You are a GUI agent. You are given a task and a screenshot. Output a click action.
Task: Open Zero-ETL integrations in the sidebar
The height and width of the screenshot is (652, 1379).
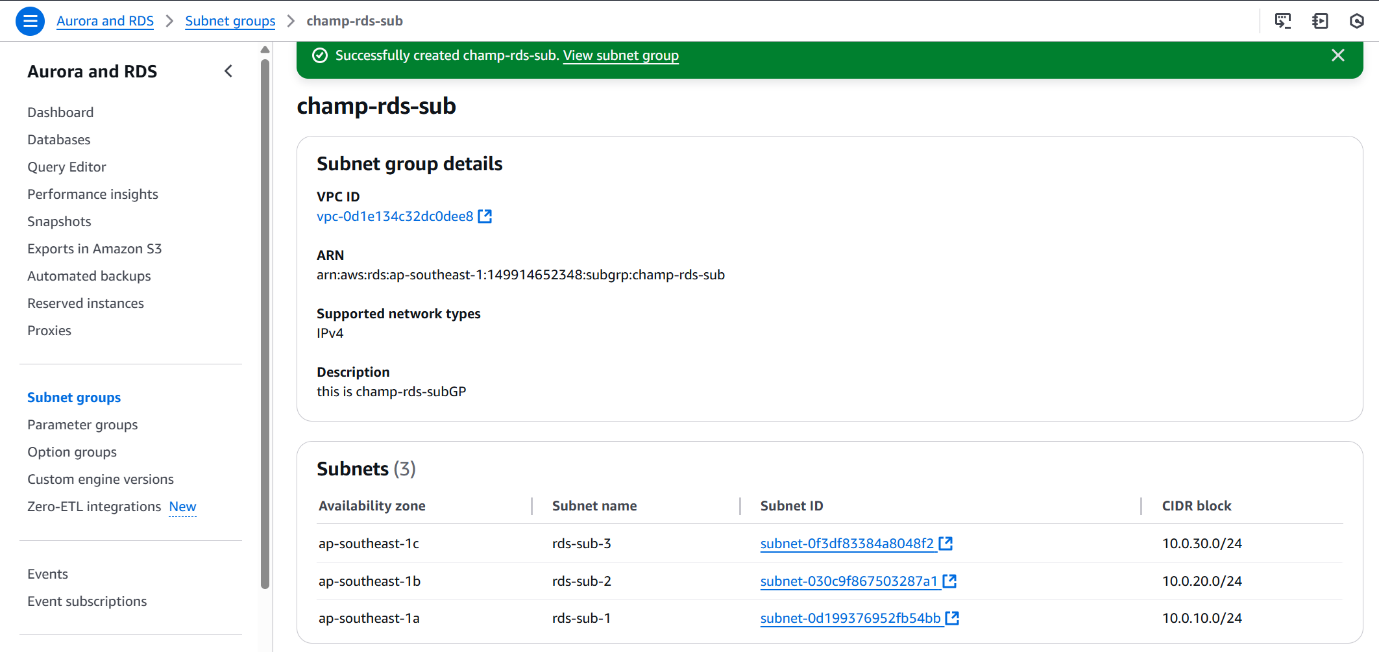coord(94,507)
